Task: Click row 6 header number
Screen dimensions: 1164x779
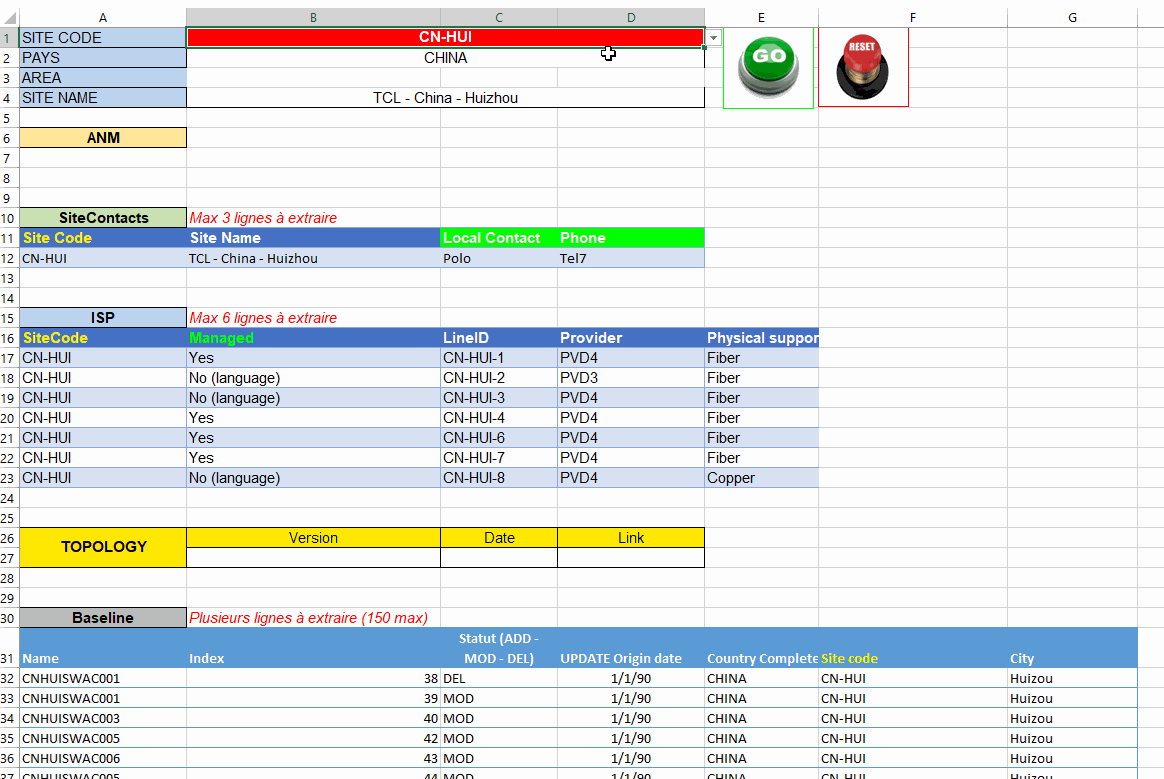Action: point(7,138)
